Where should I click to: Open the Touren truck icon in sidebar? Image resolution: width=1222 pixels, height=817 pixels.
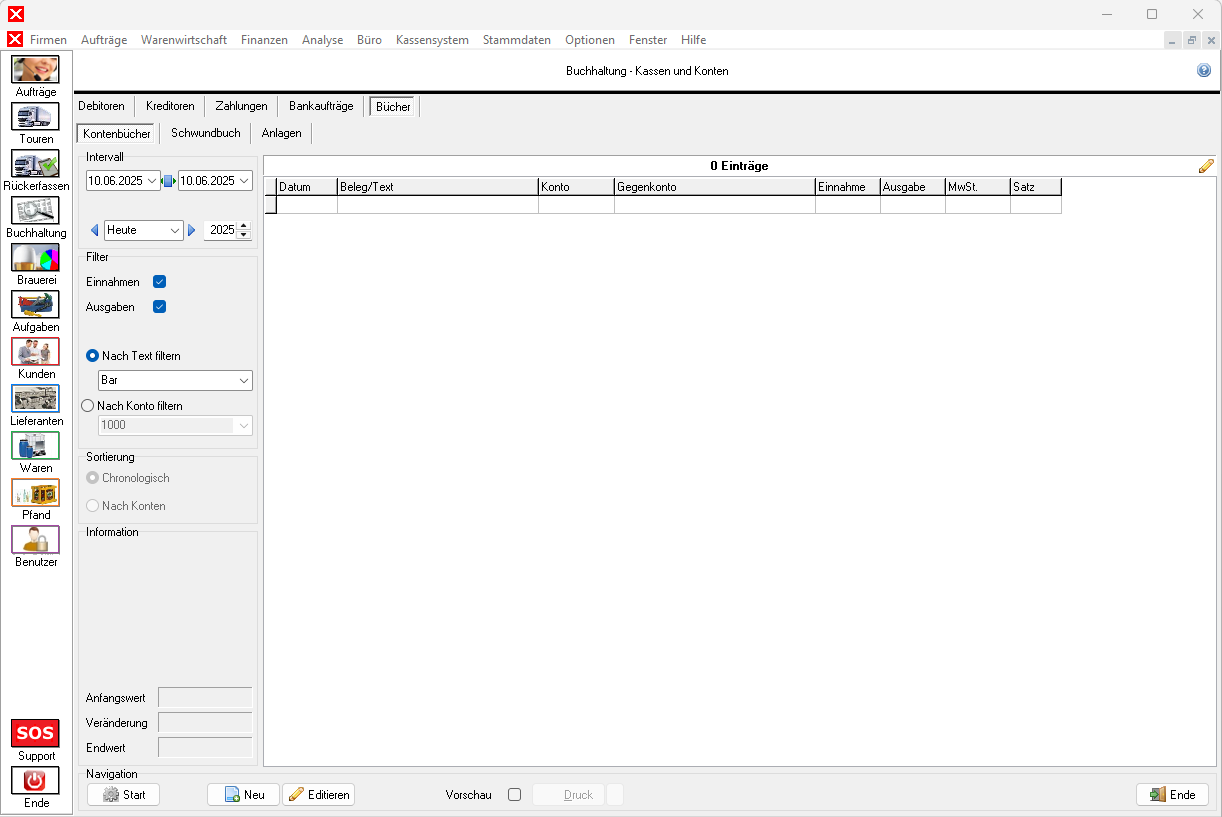pyautogui.click(x=35, y=117)
